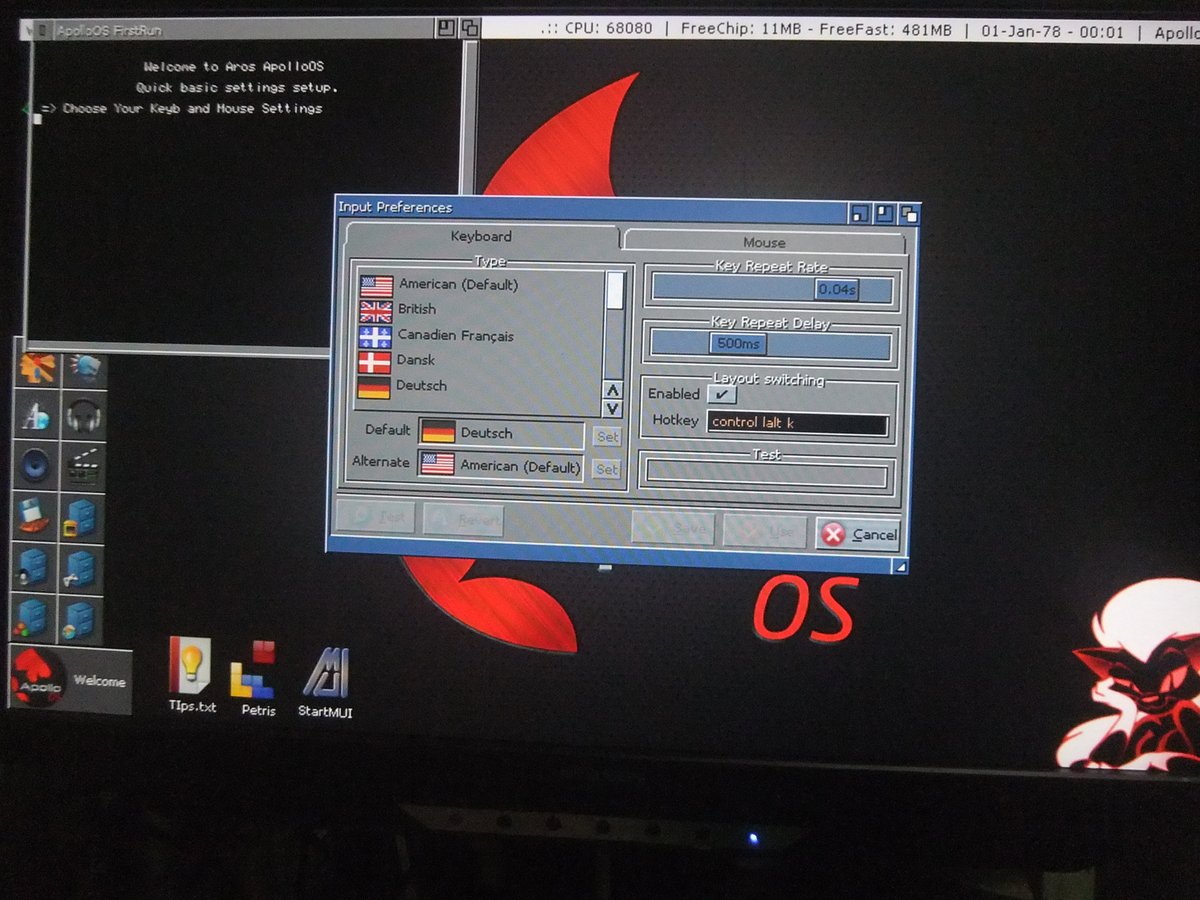Click the Type list scrollbar thumb
The height and width of the screenshot is (900, 1200).
615,290
